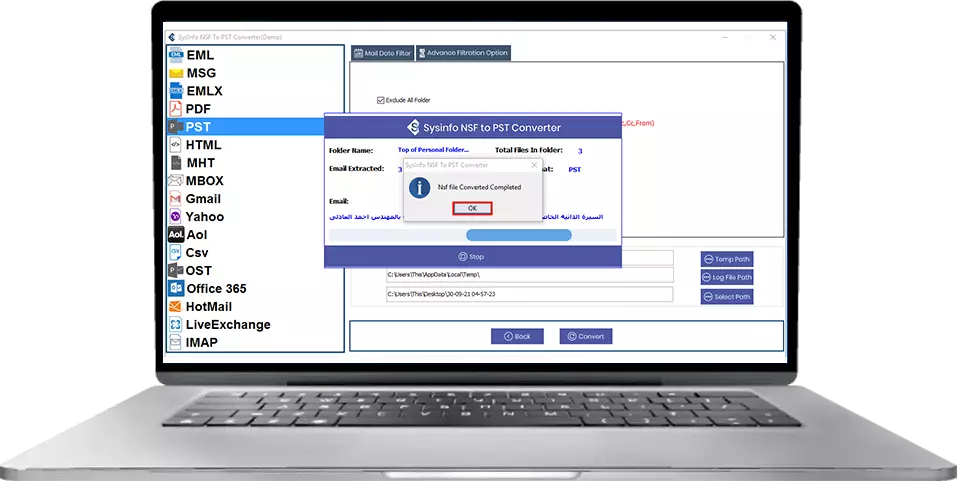Pick the MBOX envelope icon
The height and width of the screenshot is (481, 957).
point(176,181)
